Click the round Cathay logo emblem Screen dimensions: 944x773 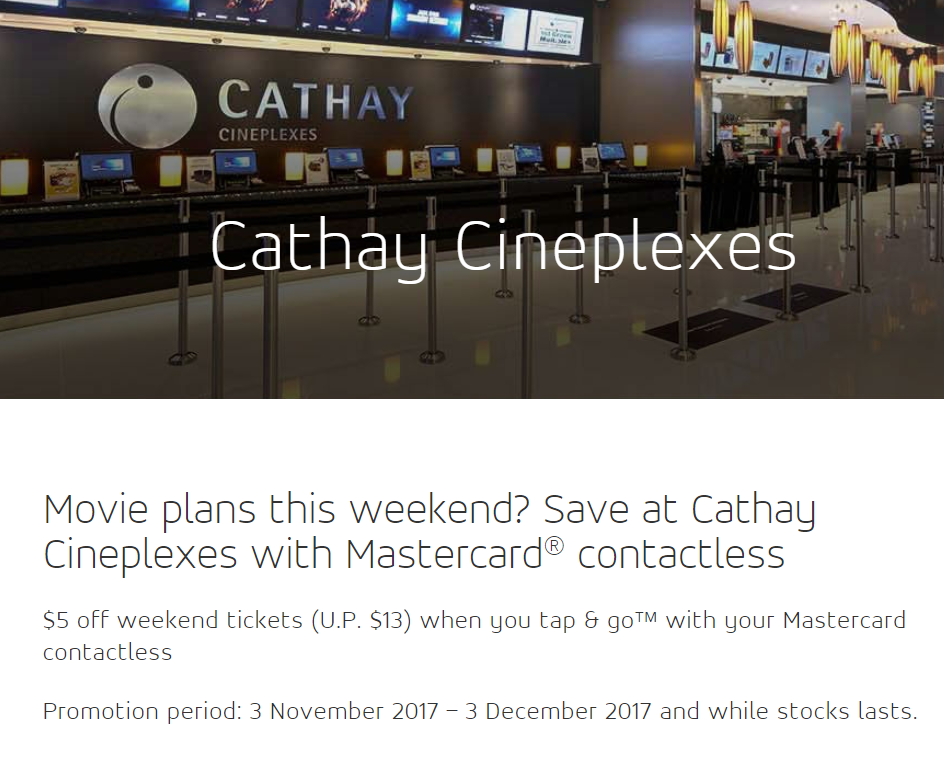click(148, 106)
